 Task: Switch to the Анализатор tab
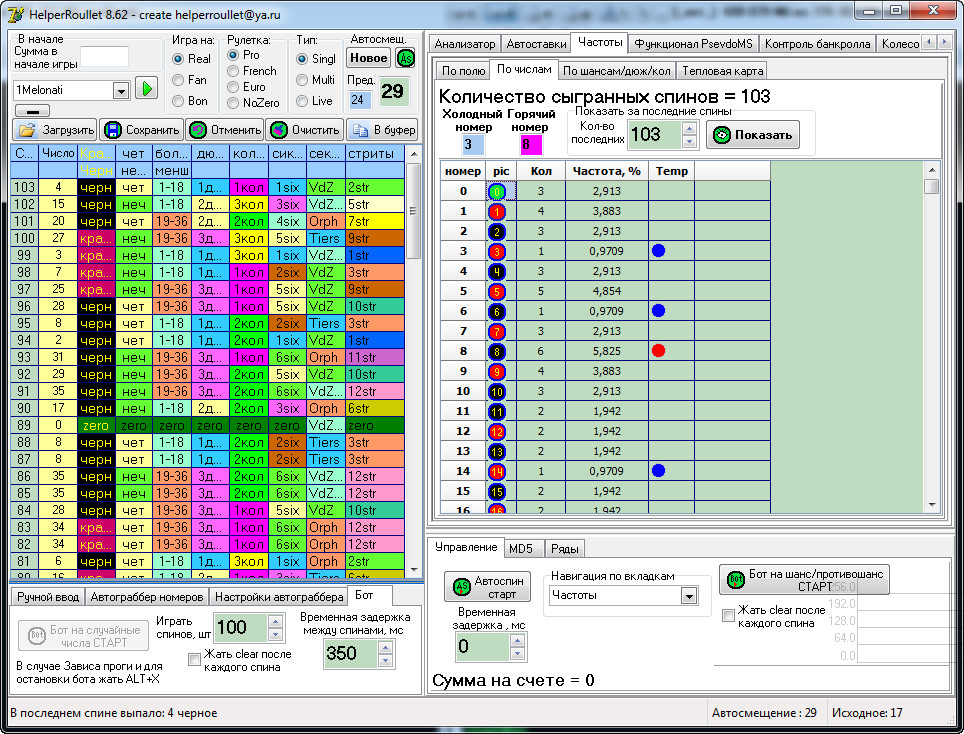[x=465, y=44]
